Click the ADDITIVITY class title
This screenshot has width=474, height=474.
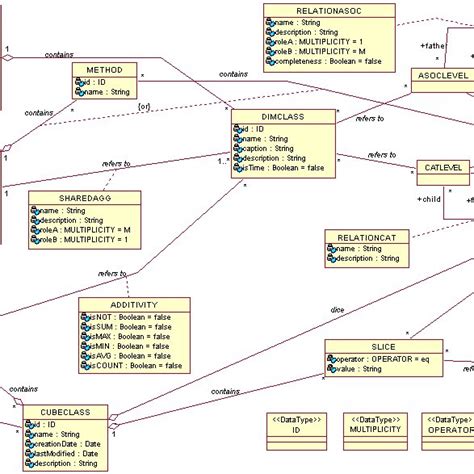click(134, 305)
